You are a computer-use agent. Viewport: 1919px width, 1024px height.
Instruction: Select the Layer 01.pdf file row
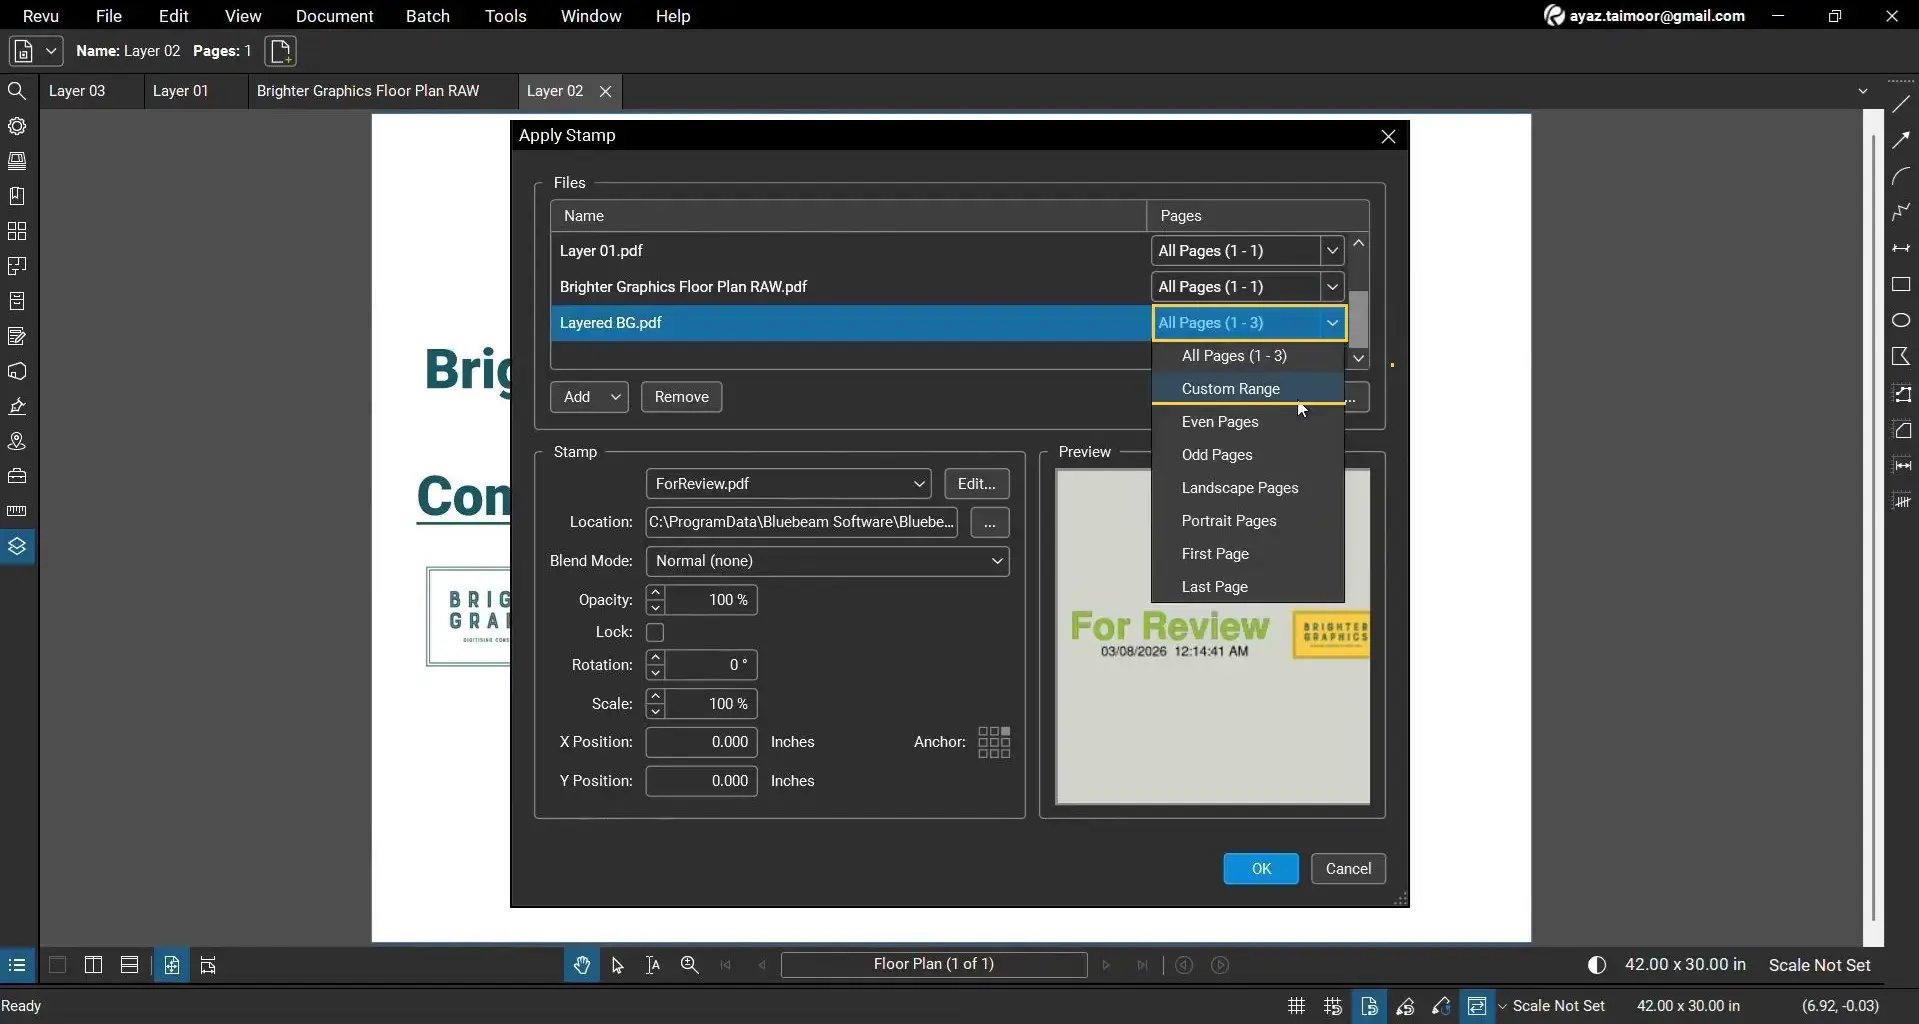(x=848, y=251)
